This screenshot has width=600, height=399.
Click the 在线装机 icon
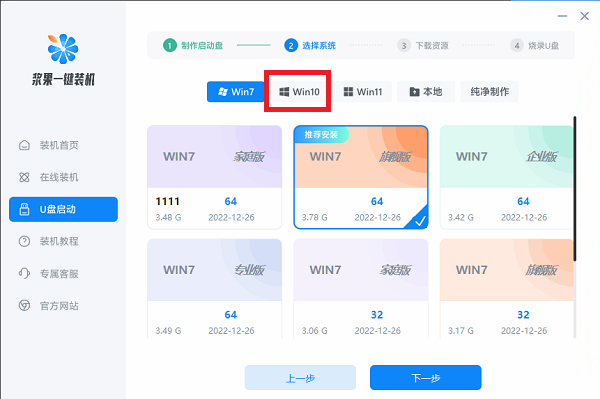click(x=24, y=177)
